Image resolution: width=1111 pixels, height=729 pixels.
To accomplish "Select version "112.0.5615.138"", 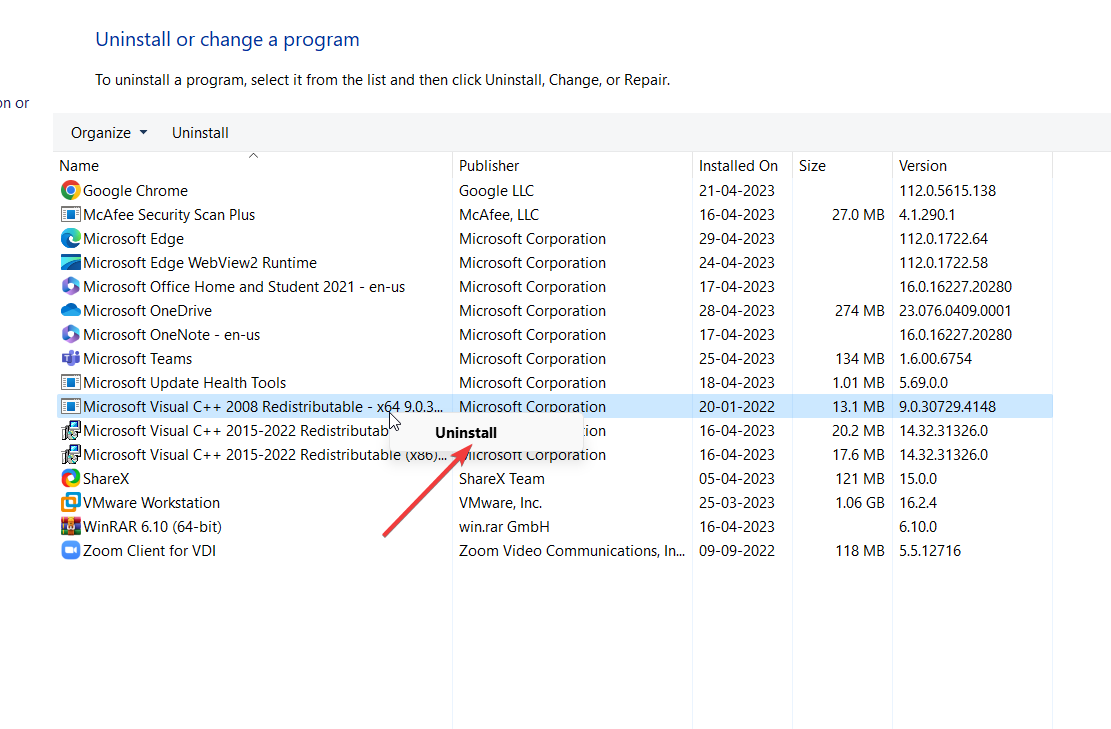I will pyautogui.click(x=947, y=191).
